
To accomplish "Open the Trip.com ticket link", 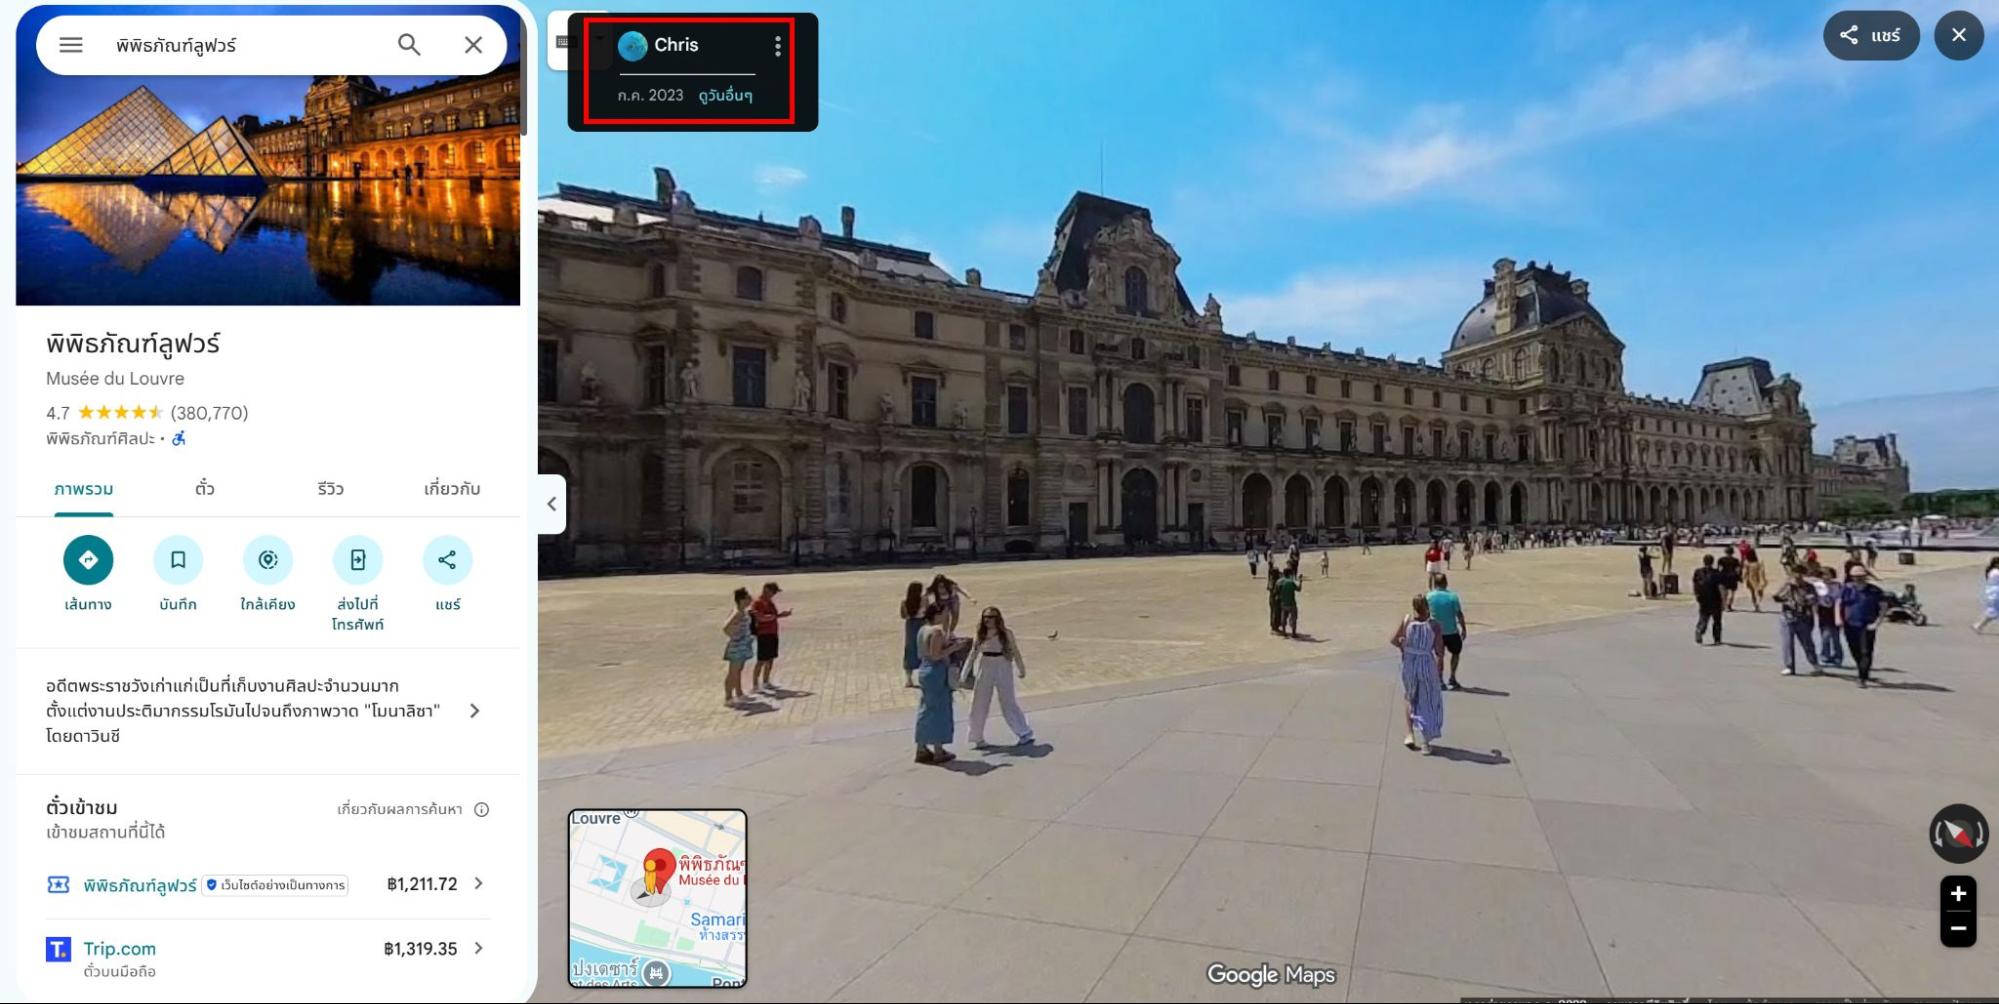I will [120, 949].
